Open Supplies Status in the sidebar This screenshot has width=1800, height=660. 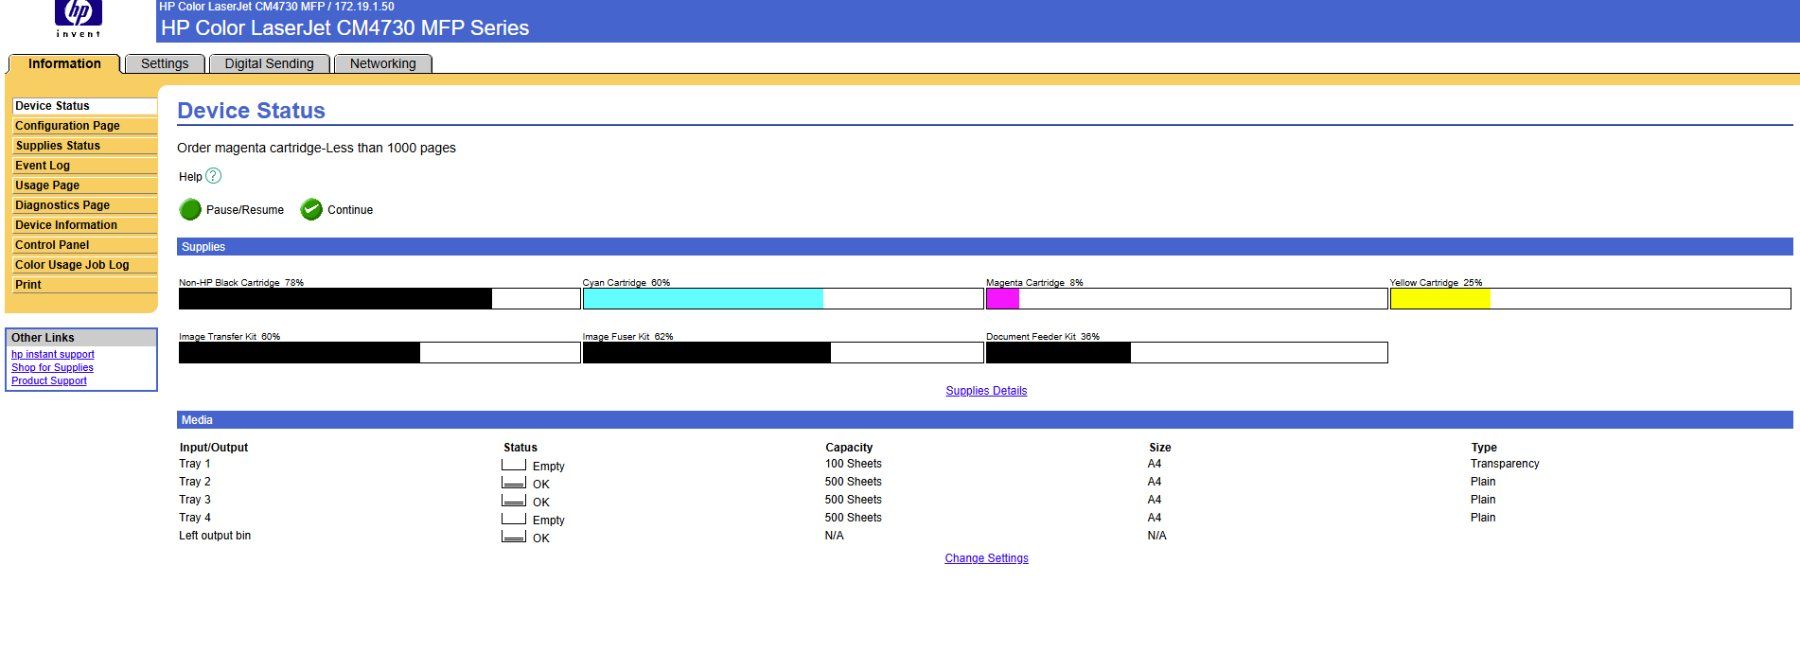[84, 146]
